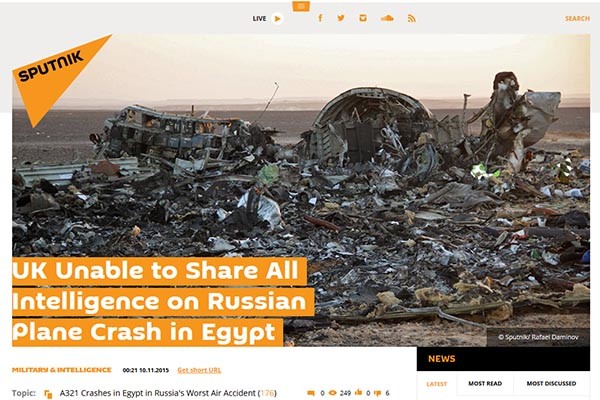The image size is (600, 400).
Task: Switch to the MOST READ tab
Action: coord(485,384)
